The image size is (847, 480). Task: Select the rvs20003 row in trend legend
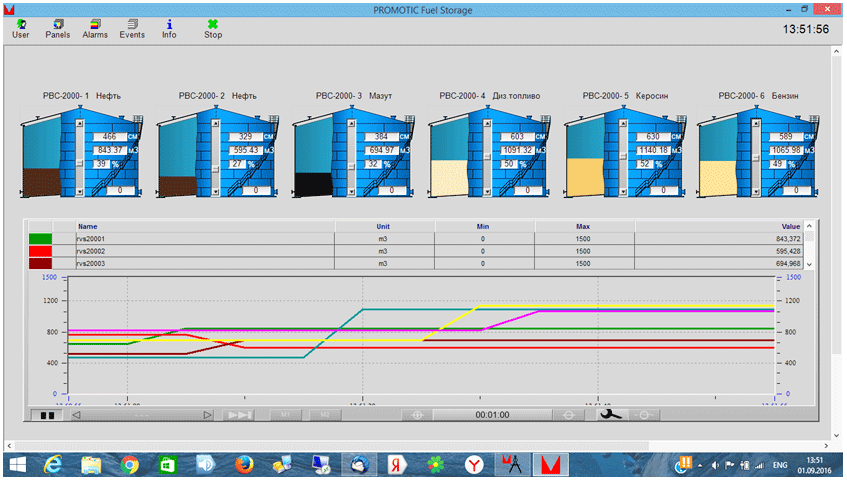click(x=200, y=263)
